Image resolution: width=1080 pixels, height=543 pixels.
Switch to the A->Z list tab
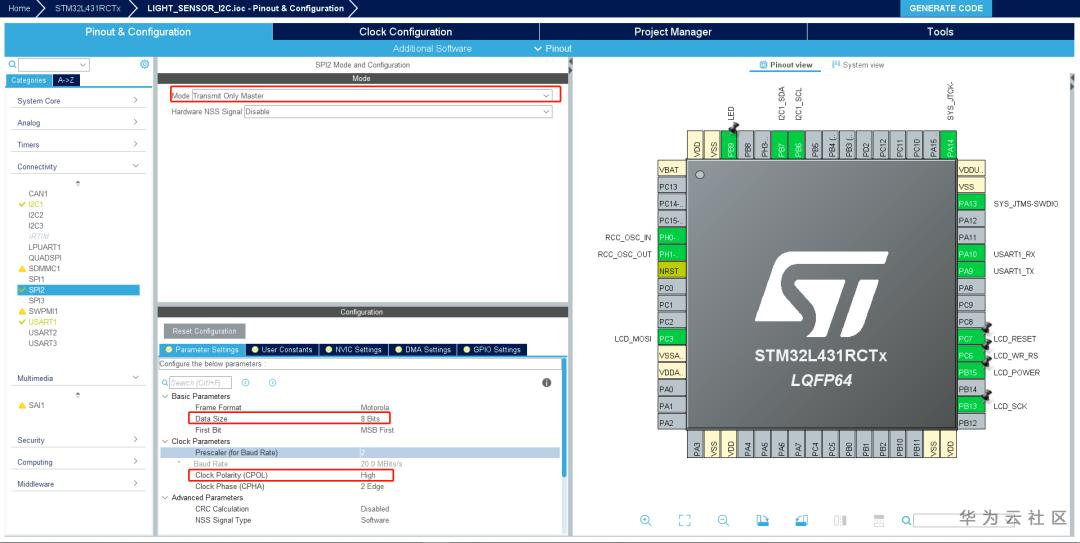pos(66,81)
